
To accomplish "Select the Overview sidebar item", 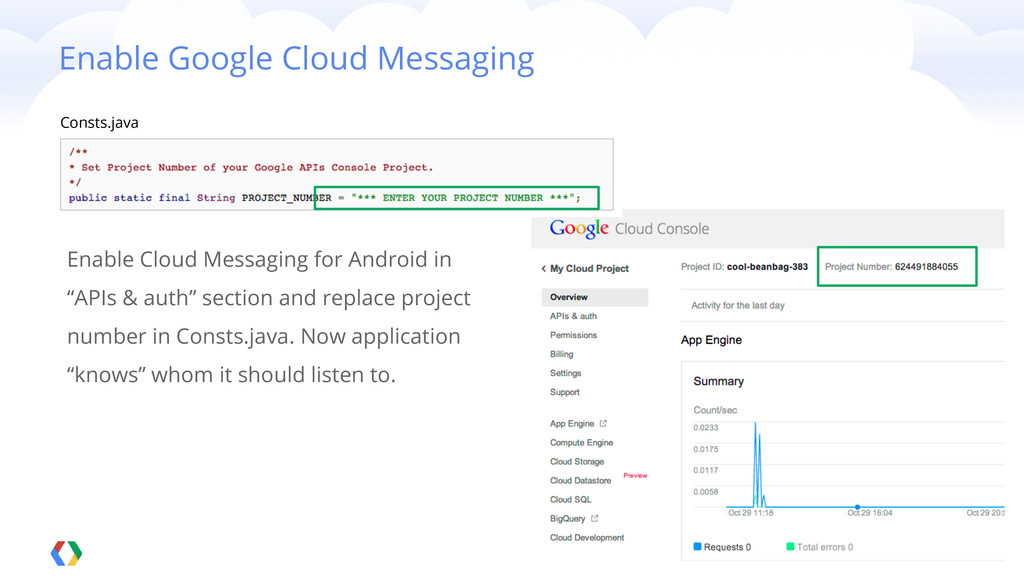I will [x=594, y=297].
